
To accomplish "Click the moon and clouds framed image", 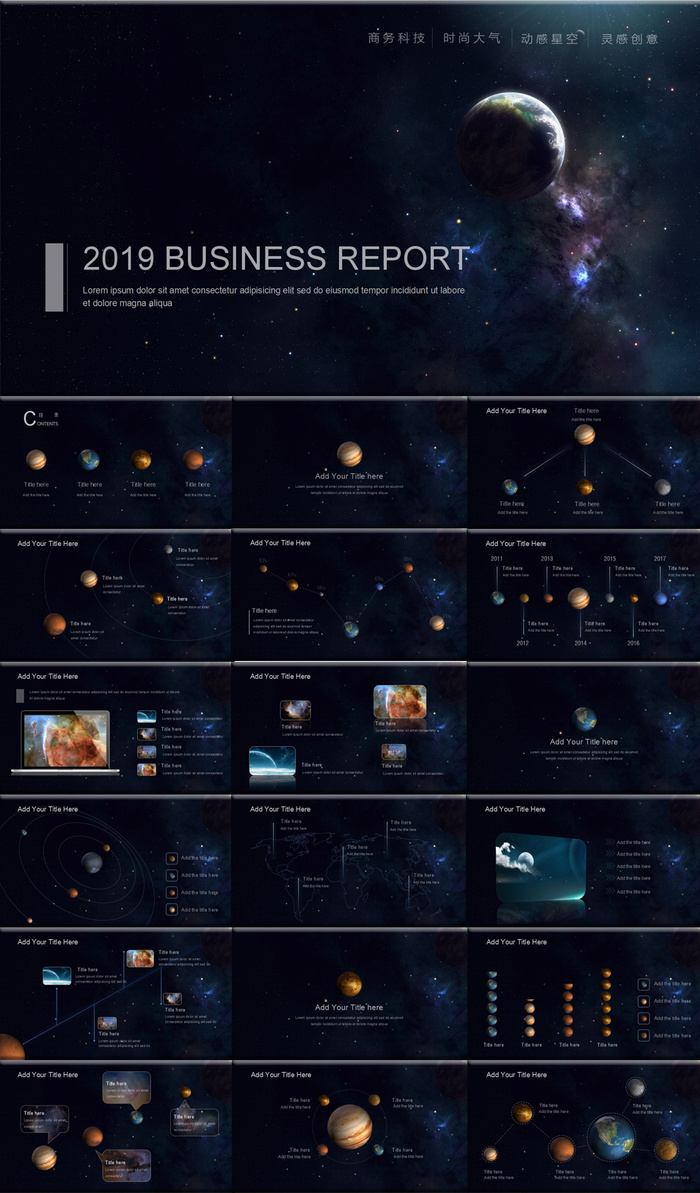I will tap(541, 867).
